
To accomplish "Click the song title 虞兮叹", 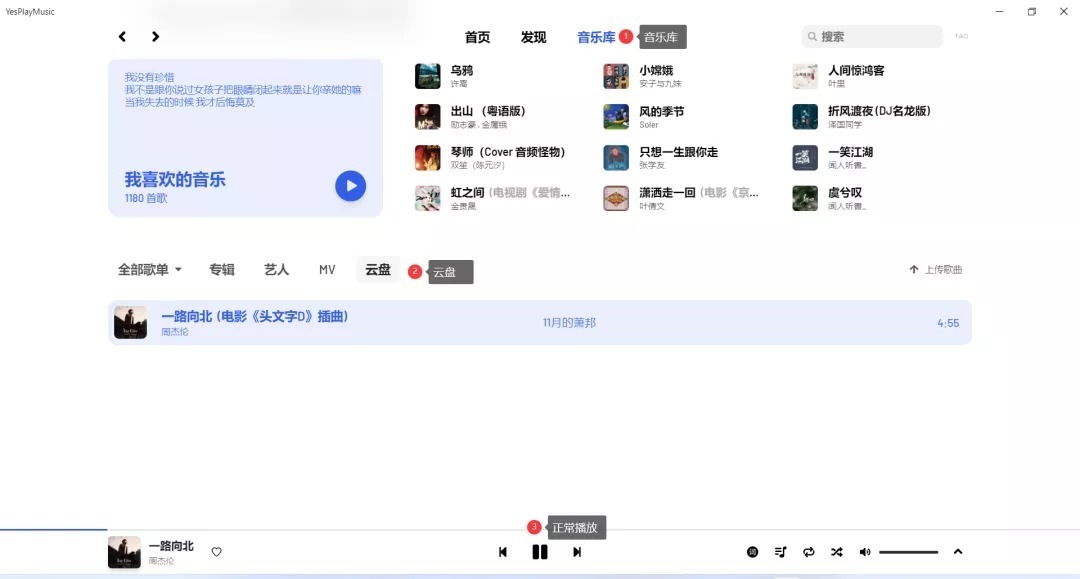I will [845, 193].
